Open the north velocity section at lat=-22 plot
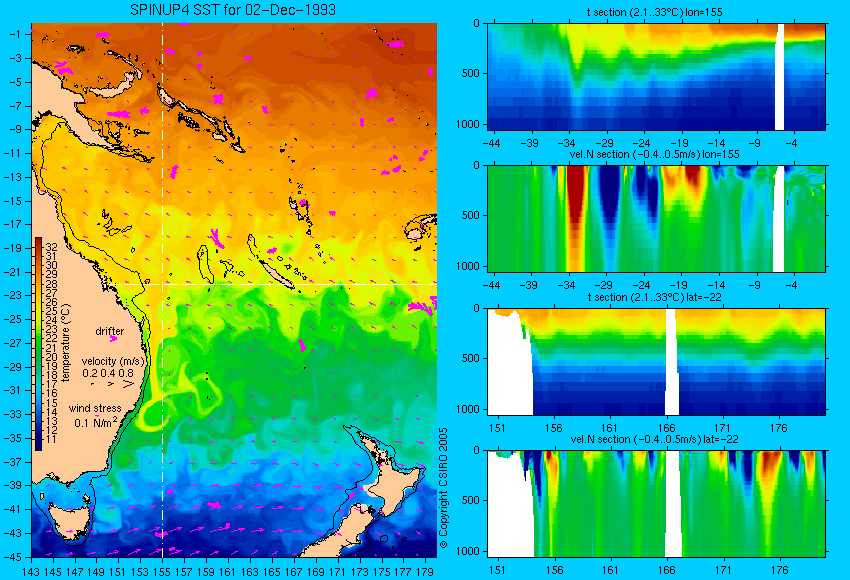The width and height of the screenshot is (850, 580). point(656,504)
